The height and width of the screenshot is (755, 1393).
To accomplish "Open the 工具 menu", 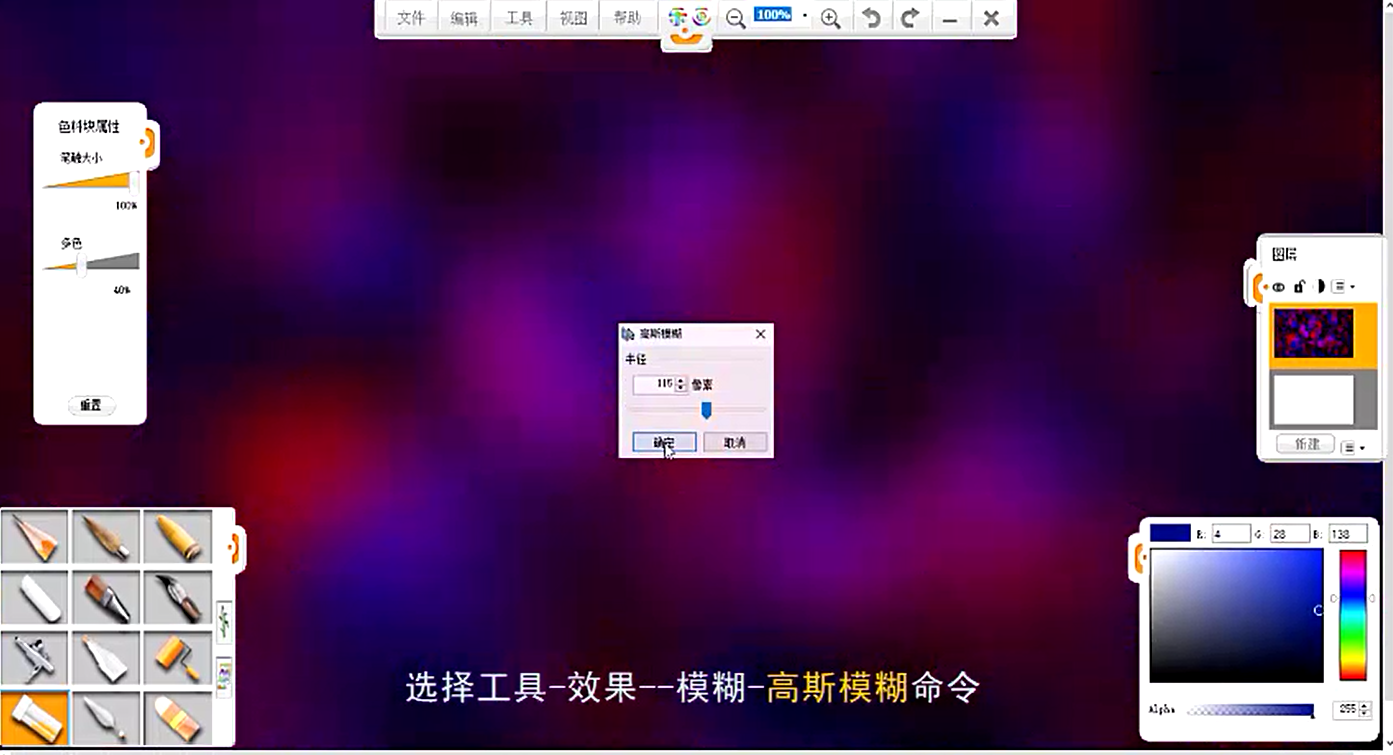I will click(x=519, y=18).
